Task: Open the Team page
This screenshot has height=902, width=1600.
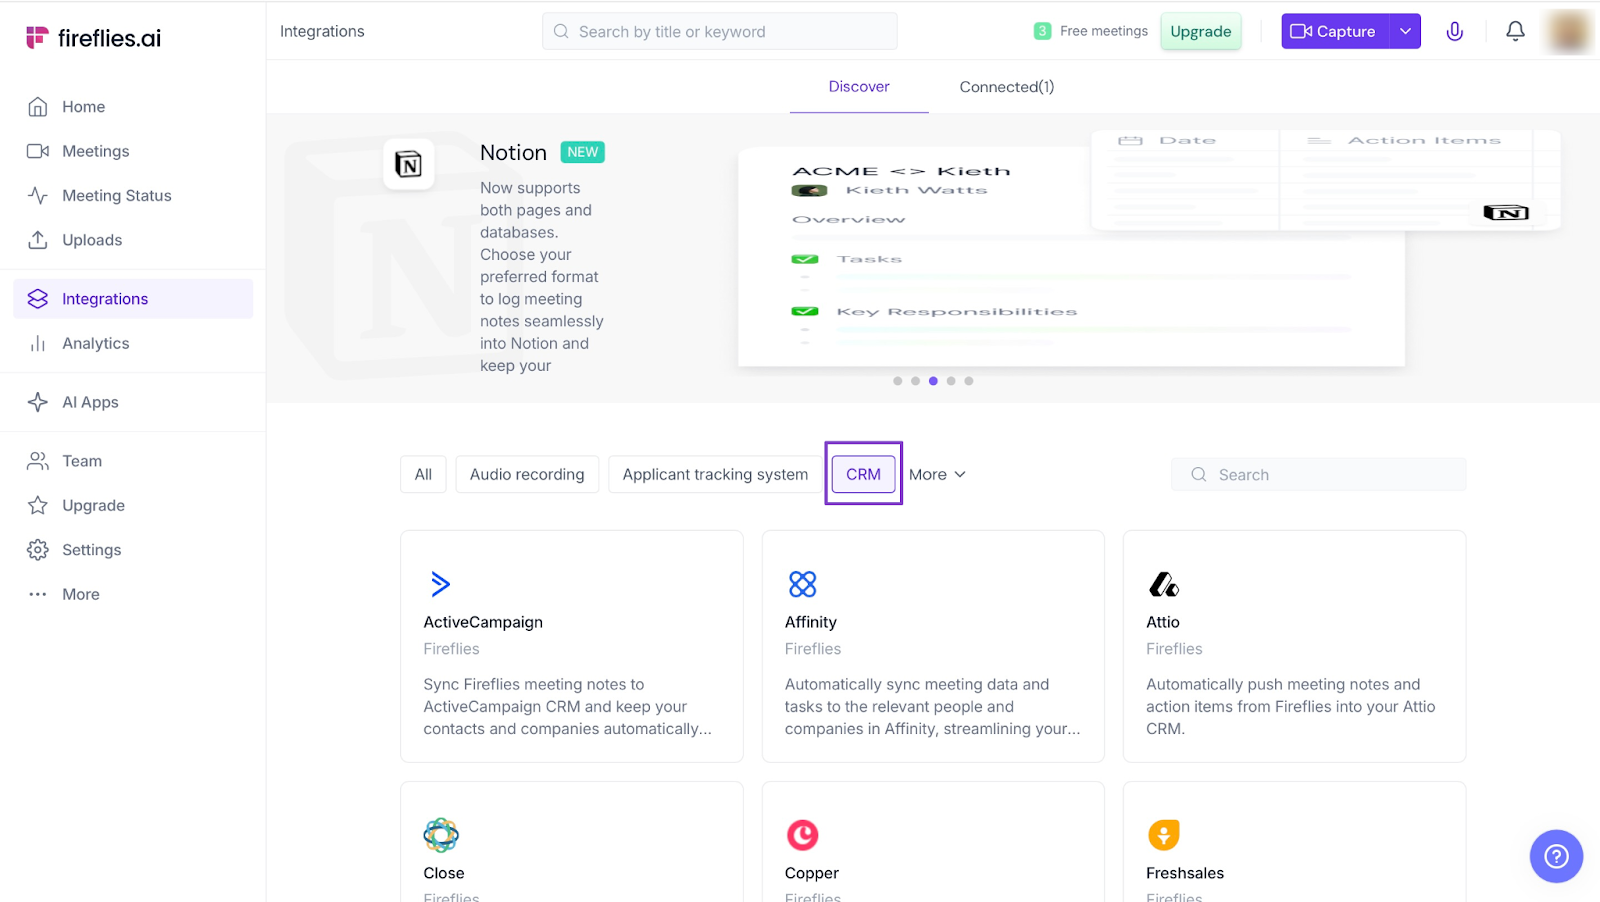Action: (x=133, y=461)
